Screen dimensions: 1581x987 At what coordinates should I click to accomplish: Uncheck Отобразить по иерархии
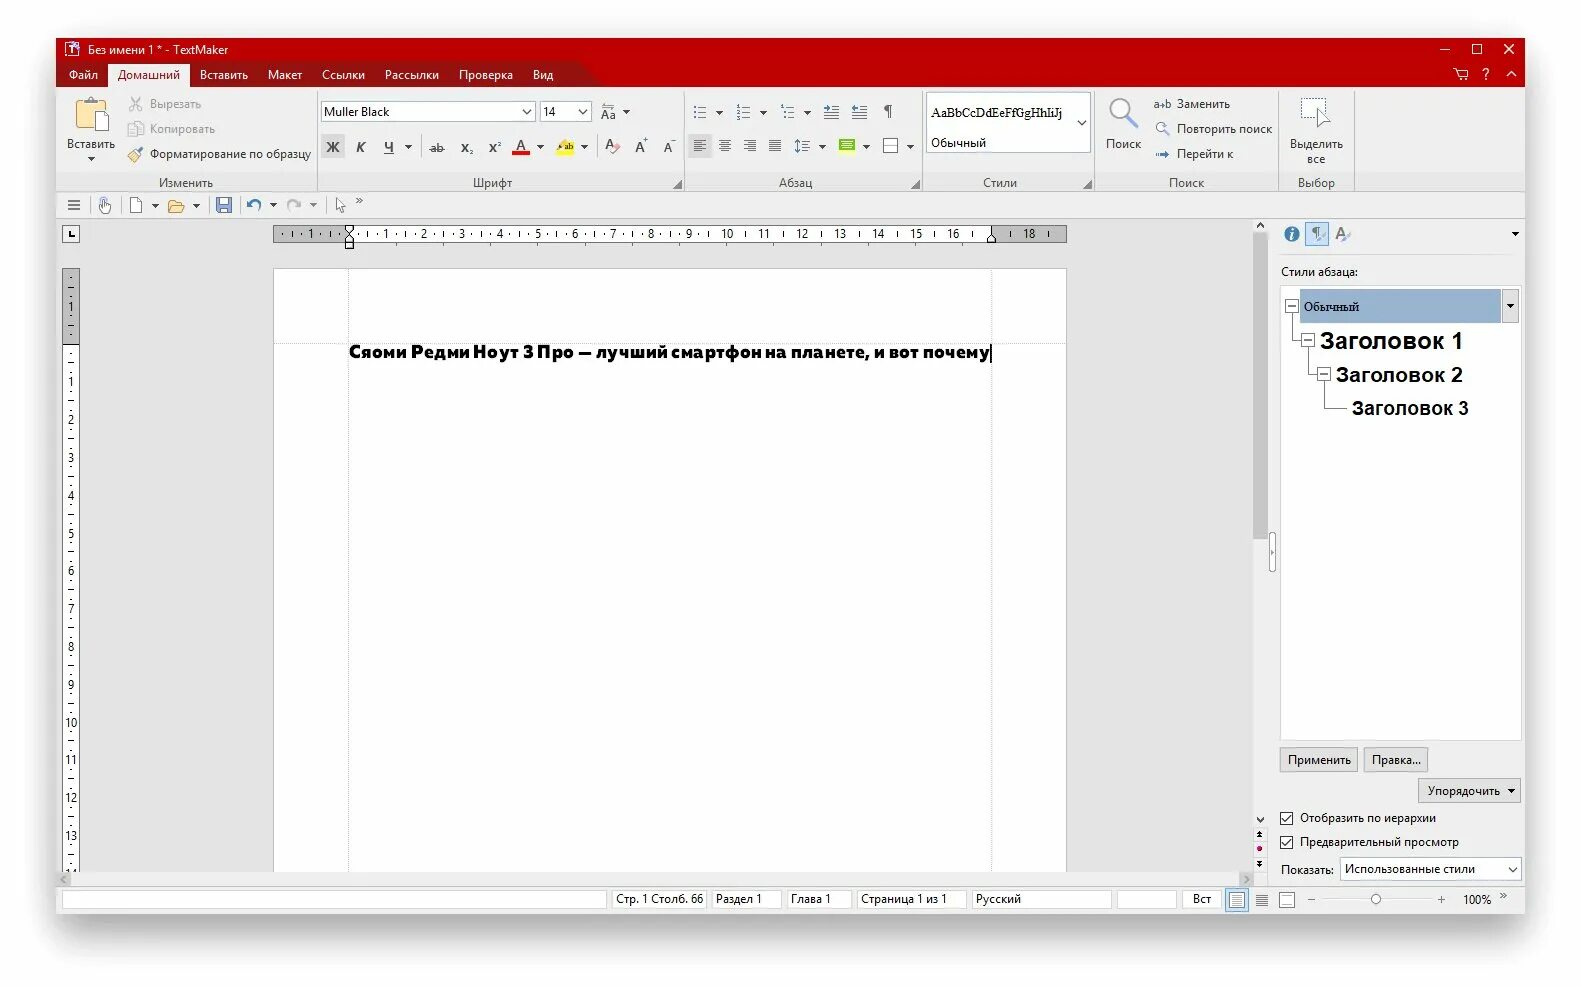click(x=1287, y=818)
